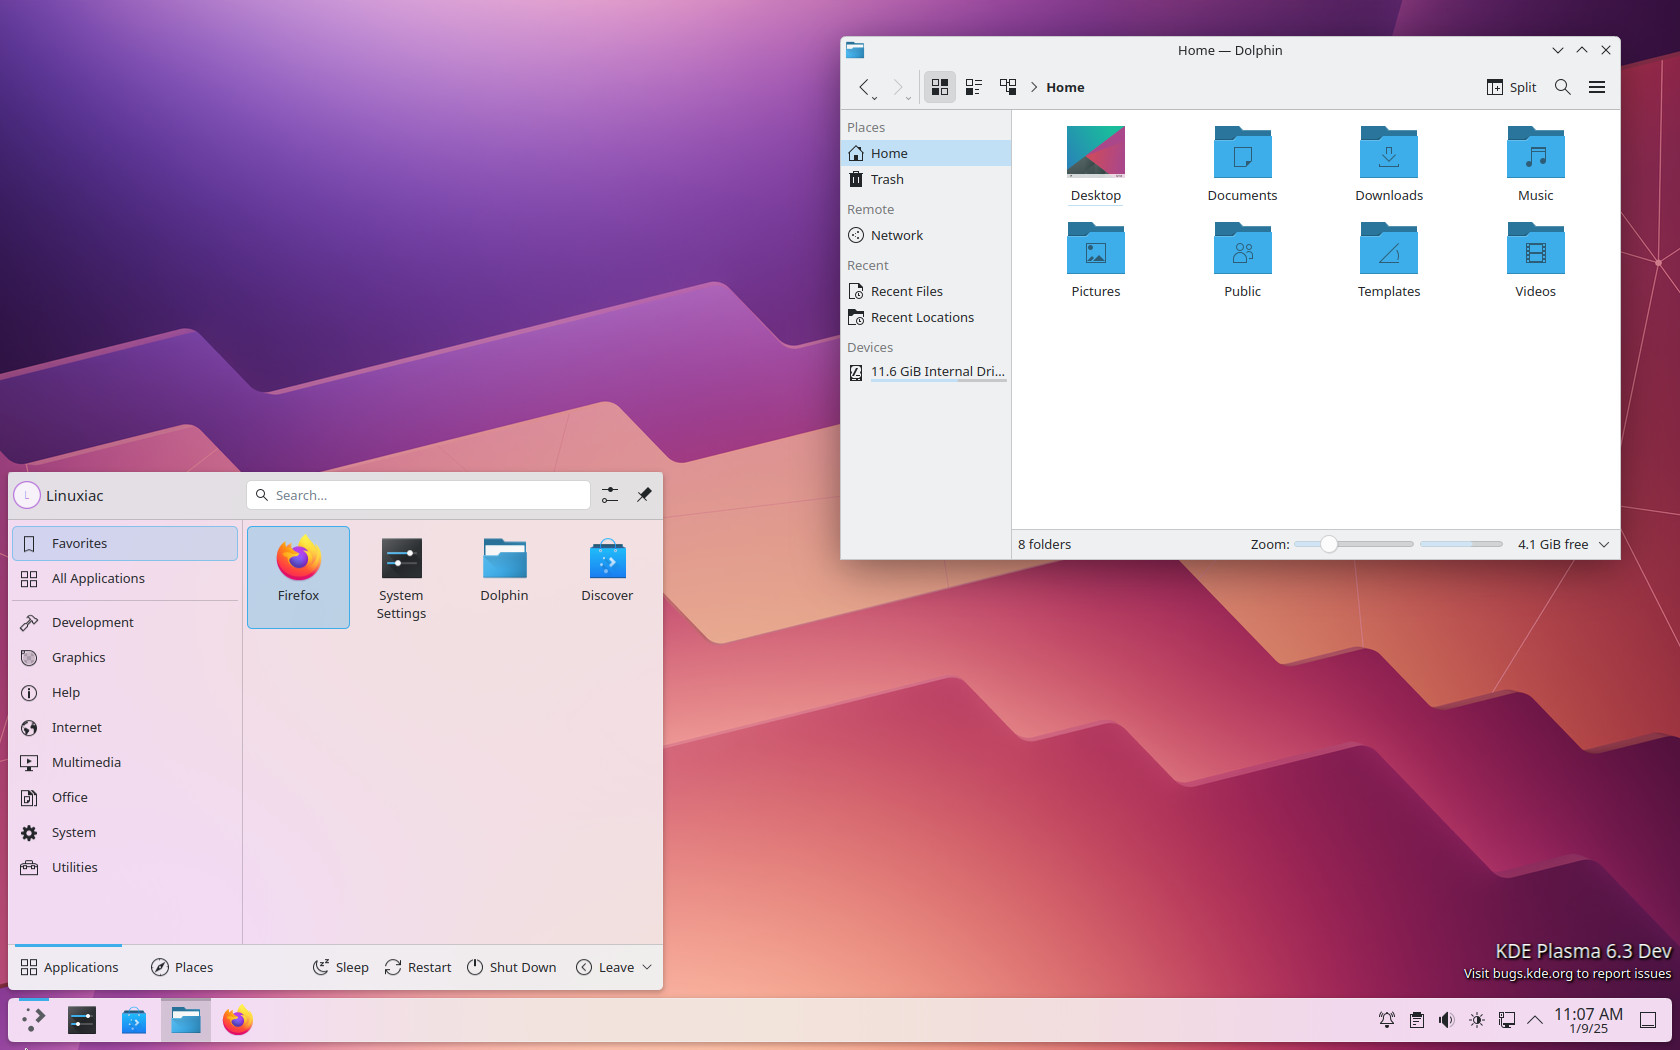Open Dolphin hamburger menu

(1597, 87)
